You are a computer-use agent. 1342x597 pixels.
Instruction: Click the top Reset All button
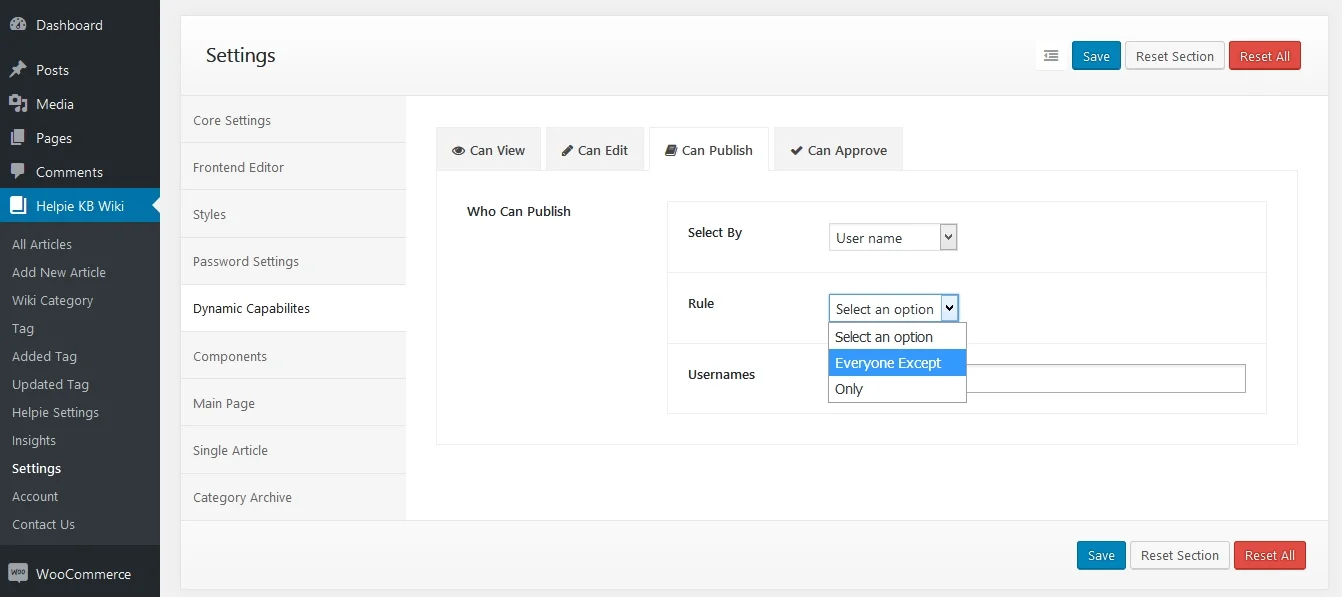click(x=1265, y=56)
